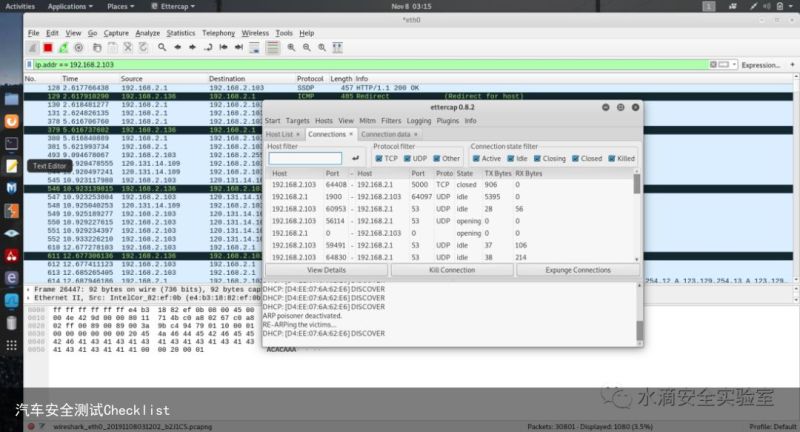Click the View Details button
800x432 pixels.
327,270
